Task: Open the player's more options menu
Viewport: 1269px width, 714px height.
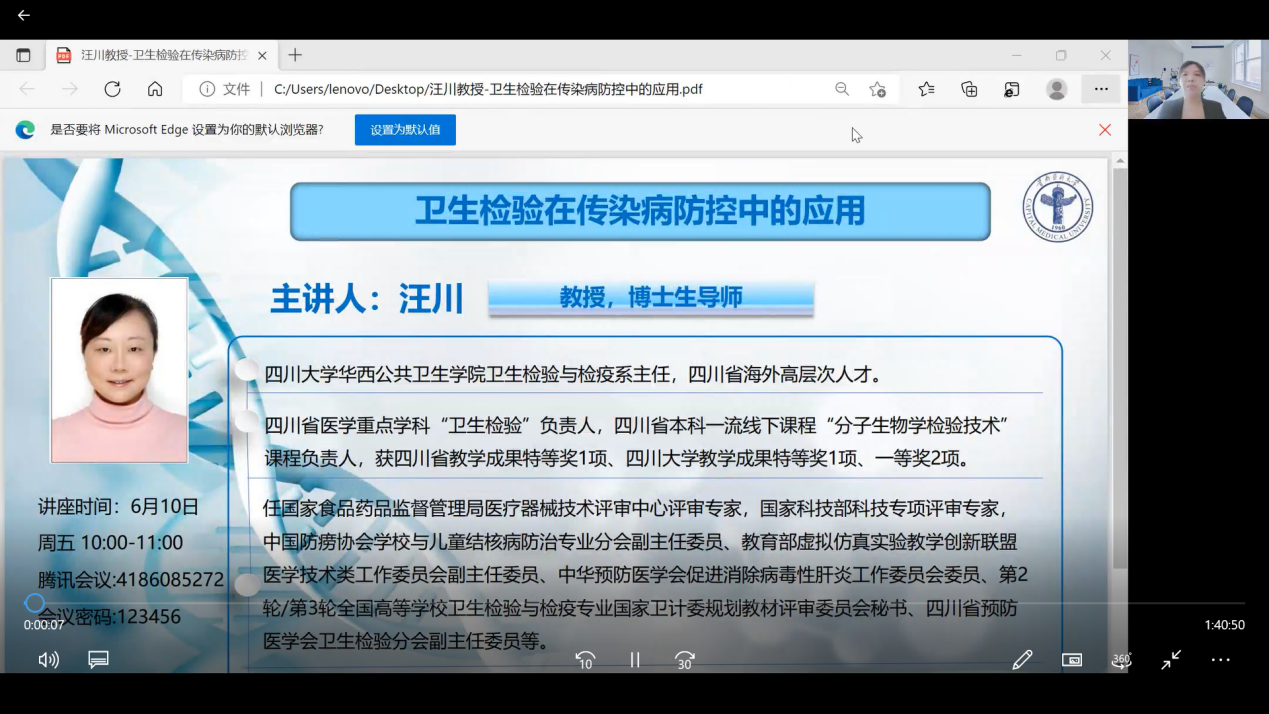Action: click(x=1220, y=660)
